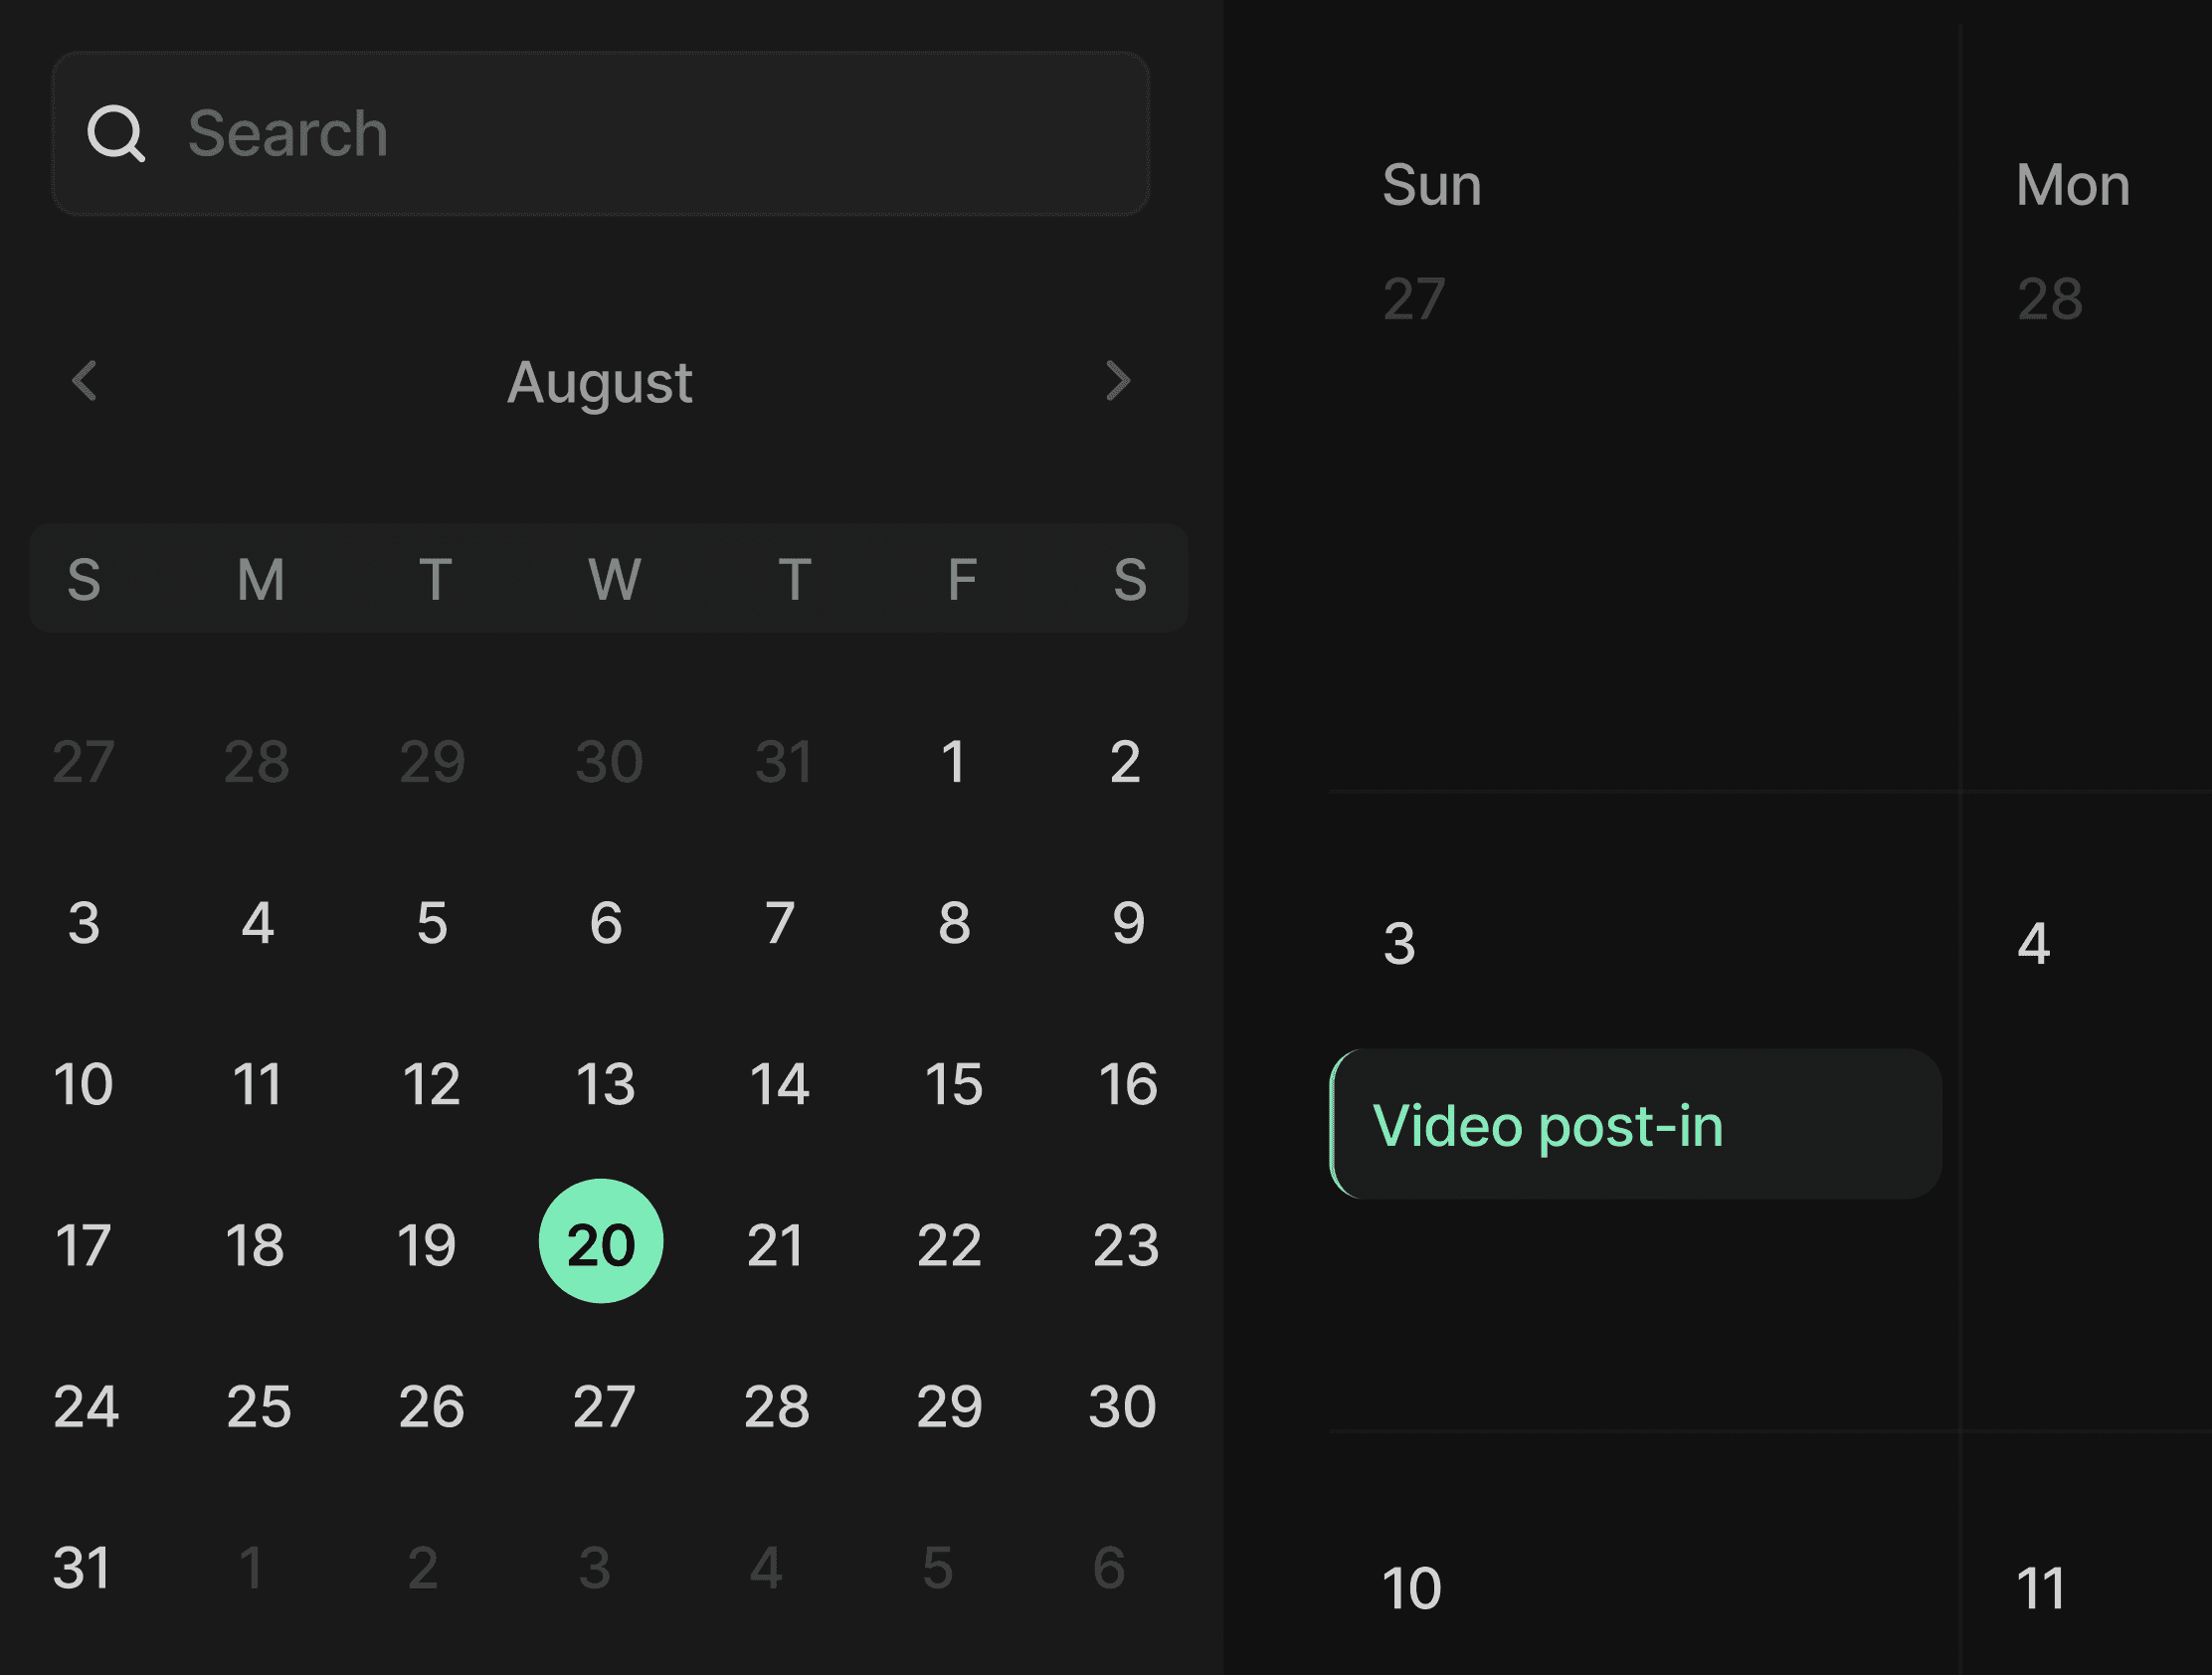The image size is (2212, 1675).
Task: Select the August month title
Action: point(599,383)
